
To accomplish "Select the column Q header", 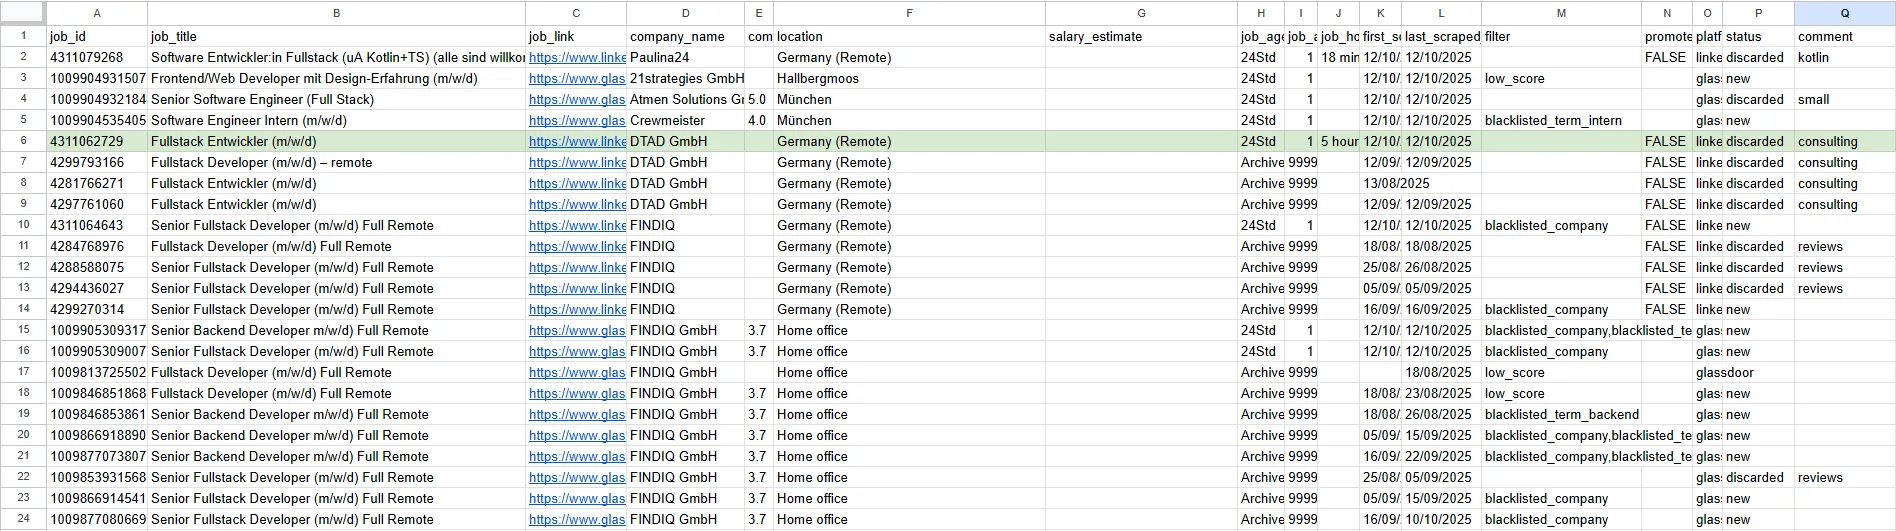I will (x=1844, y=13).
